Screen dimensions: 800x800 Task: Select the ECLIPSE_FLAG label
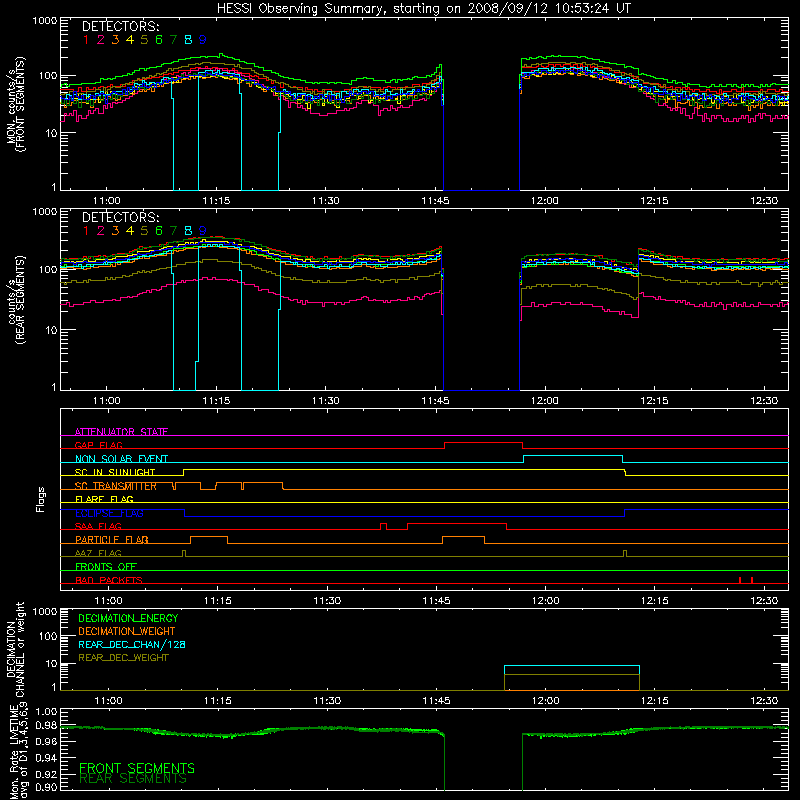point(109,513)
